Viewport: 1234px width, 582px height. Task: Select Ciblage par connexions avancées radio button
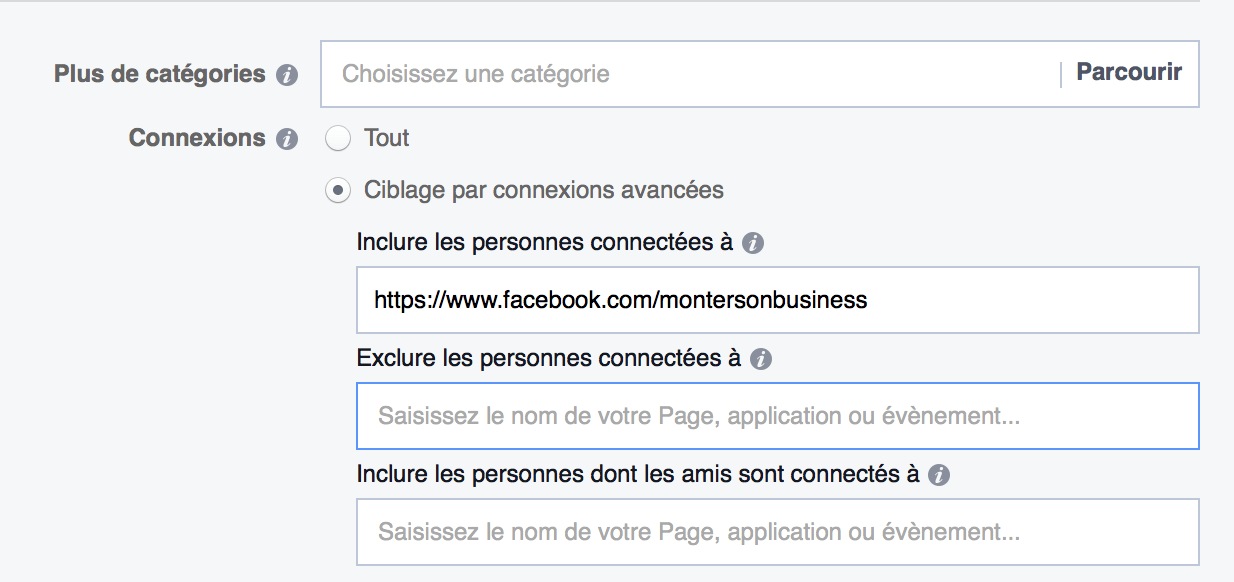[338, 190]
